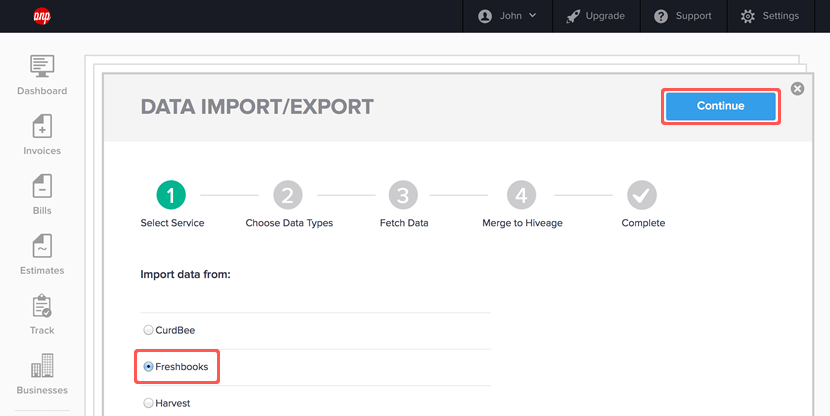Click step 1 Select Service circle
The height and width of the screenshot is (416, 830).
(x=171, y=195)
